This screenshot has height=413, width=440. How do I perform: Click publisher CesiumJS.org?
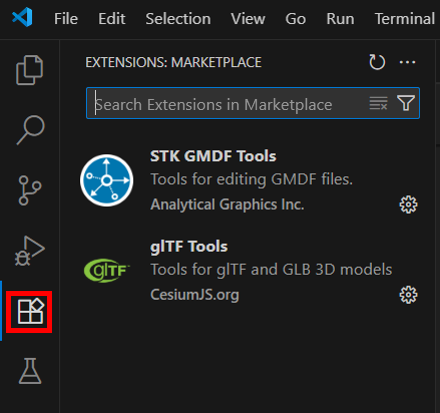(x=195, y=295)
